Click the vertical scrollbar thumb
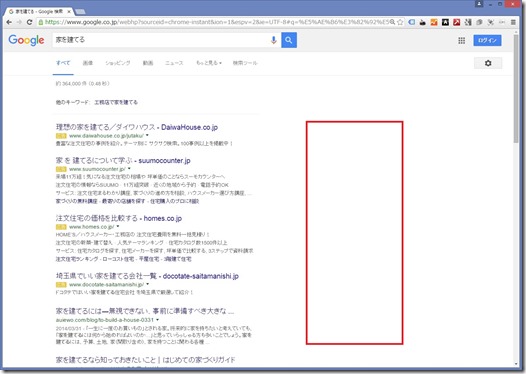 click(x=516, y=89)
